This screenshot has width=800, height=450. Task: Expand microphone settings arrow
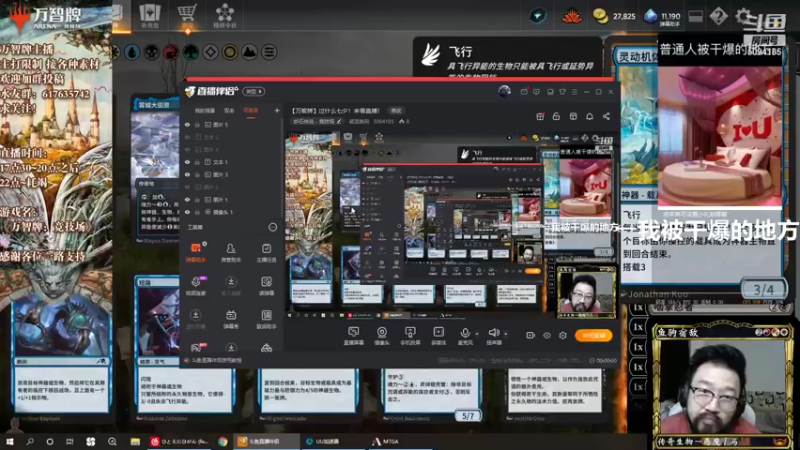tap(477, 334)
